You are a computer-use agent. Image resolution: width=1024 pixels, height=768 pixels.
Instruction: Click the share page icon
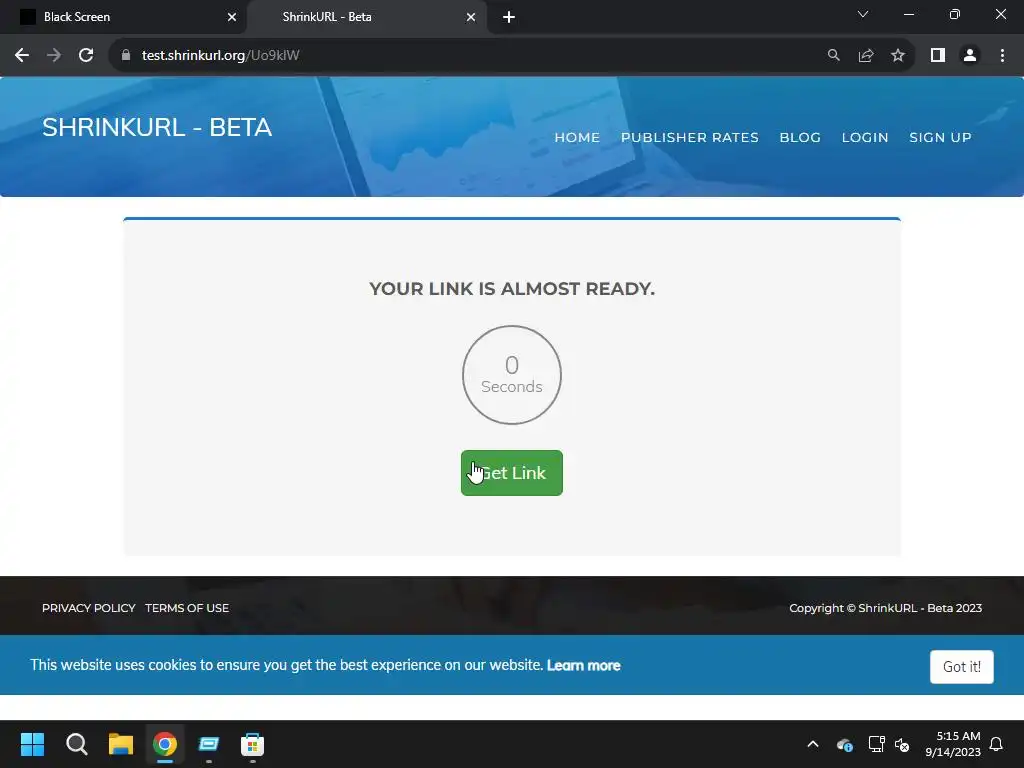866,56
